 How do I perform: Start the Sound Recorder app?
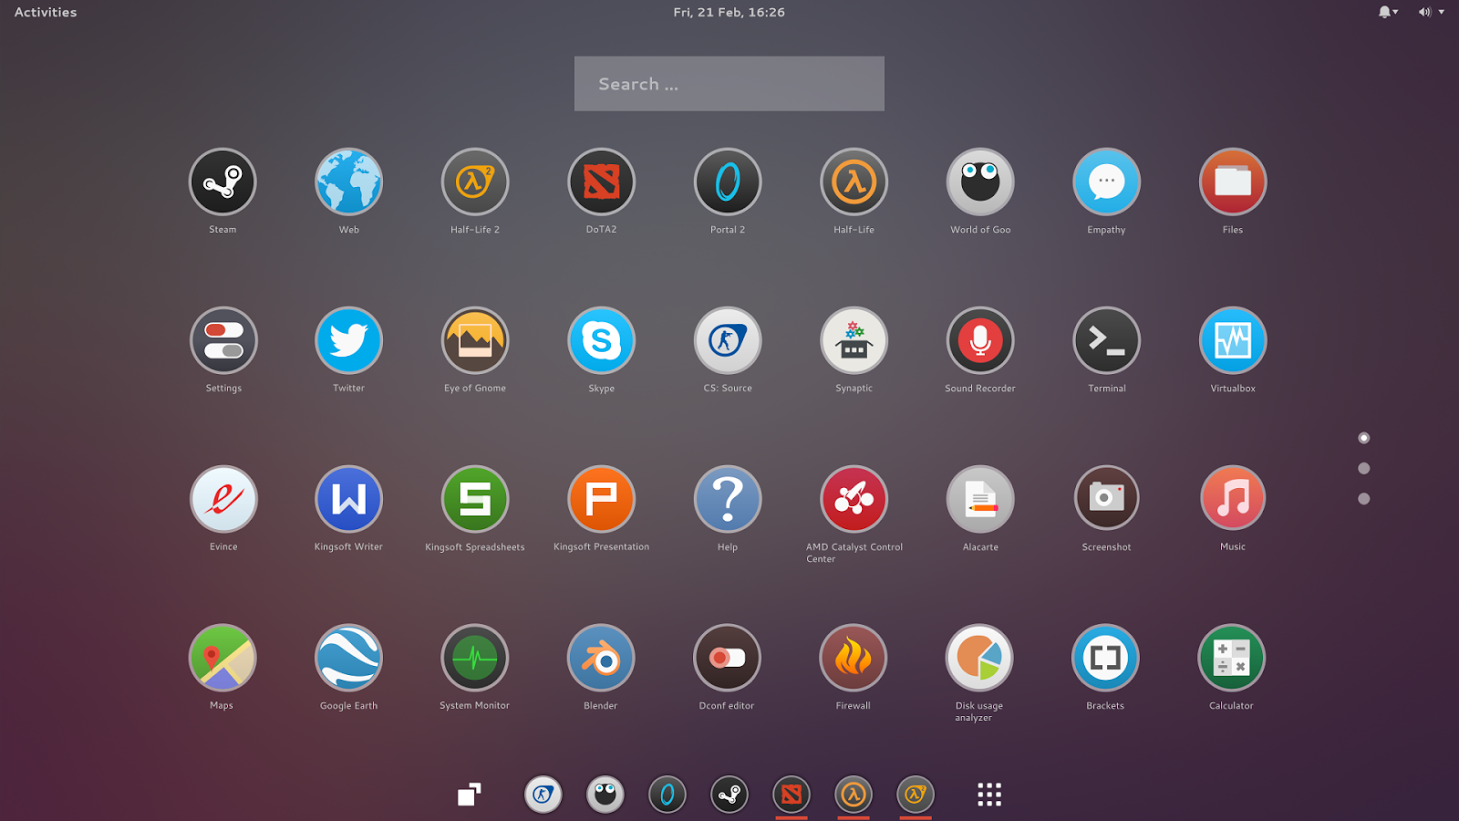(980, 341)
